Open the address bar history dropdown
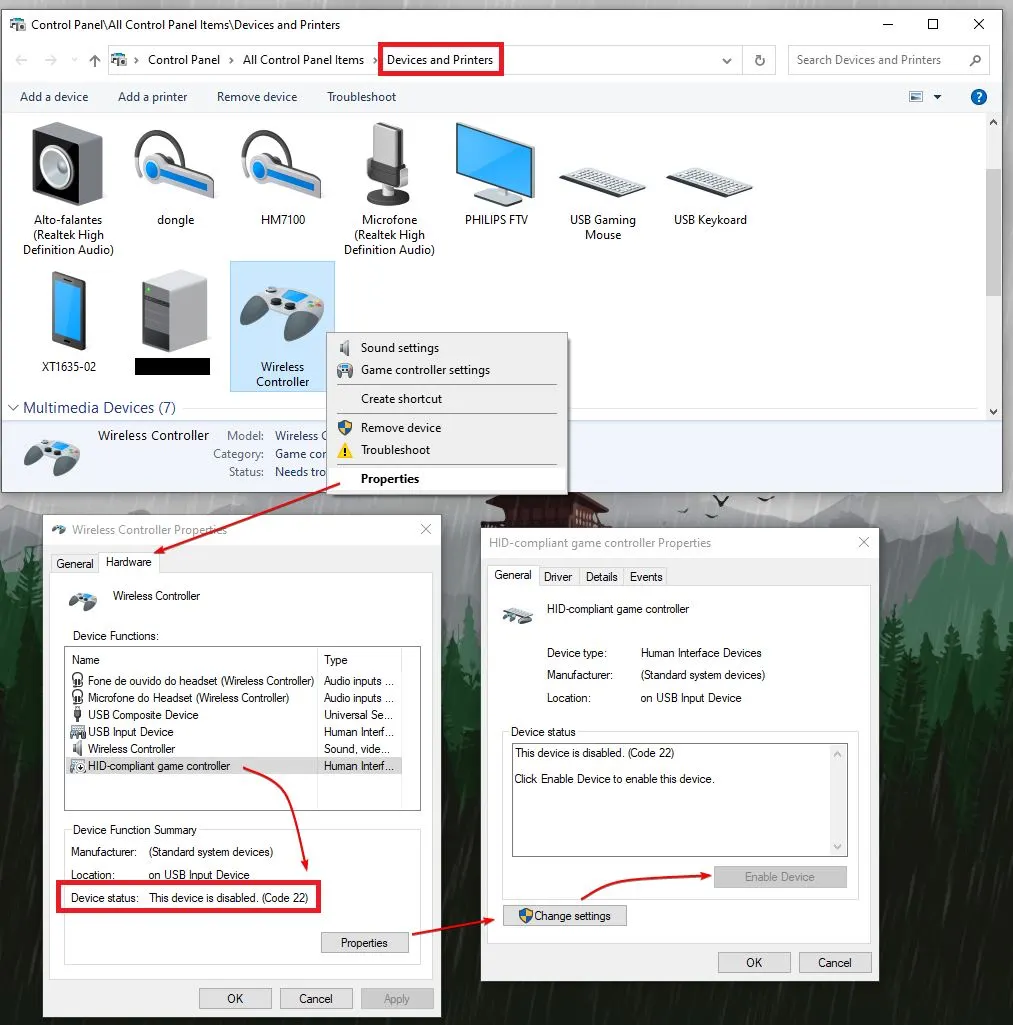This screenshot has width=1013, height=1025. tap(727, 60)
